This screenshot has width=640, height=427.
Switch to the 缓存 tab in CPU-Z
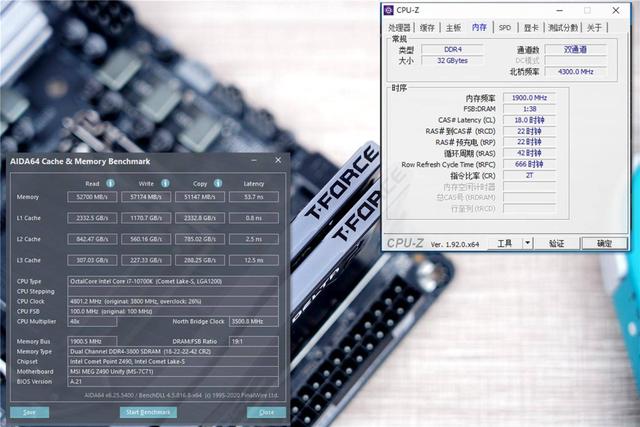(427, 28)
